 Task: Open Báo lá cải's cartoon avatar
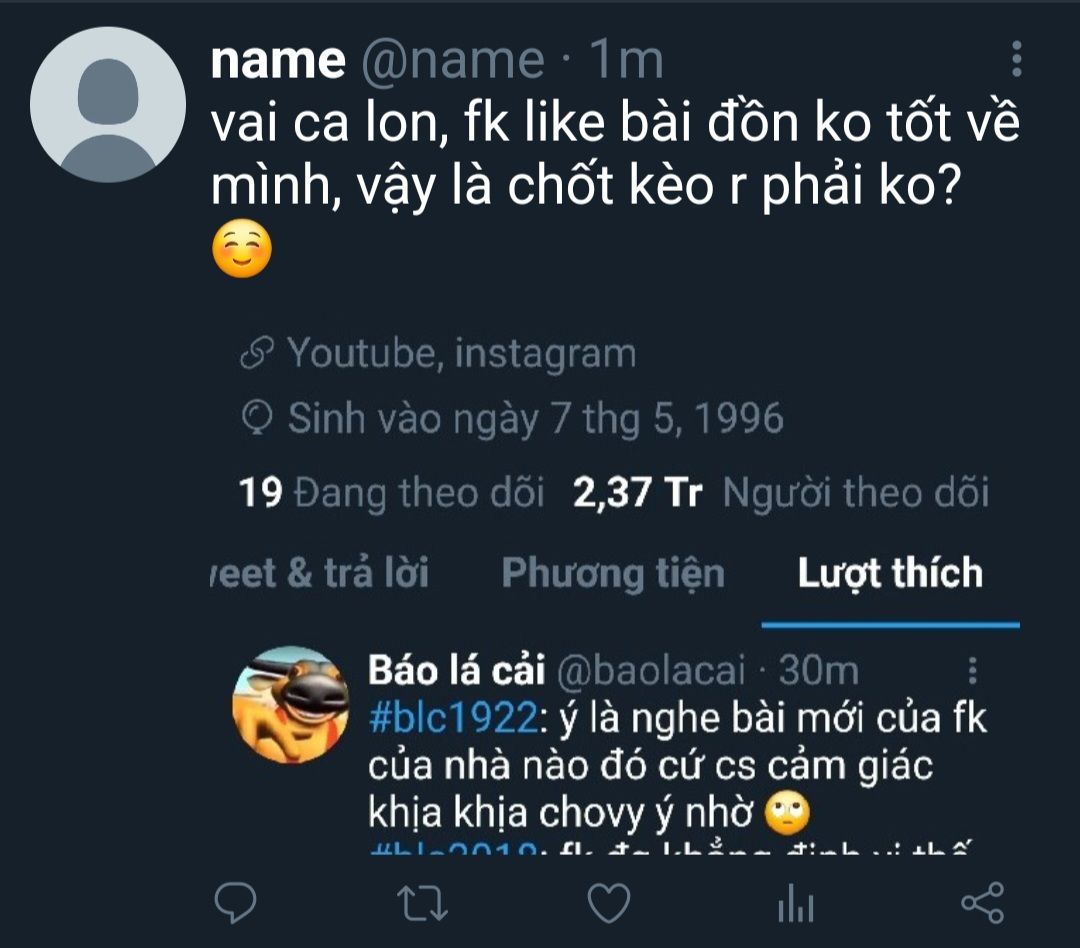point(291,704)
